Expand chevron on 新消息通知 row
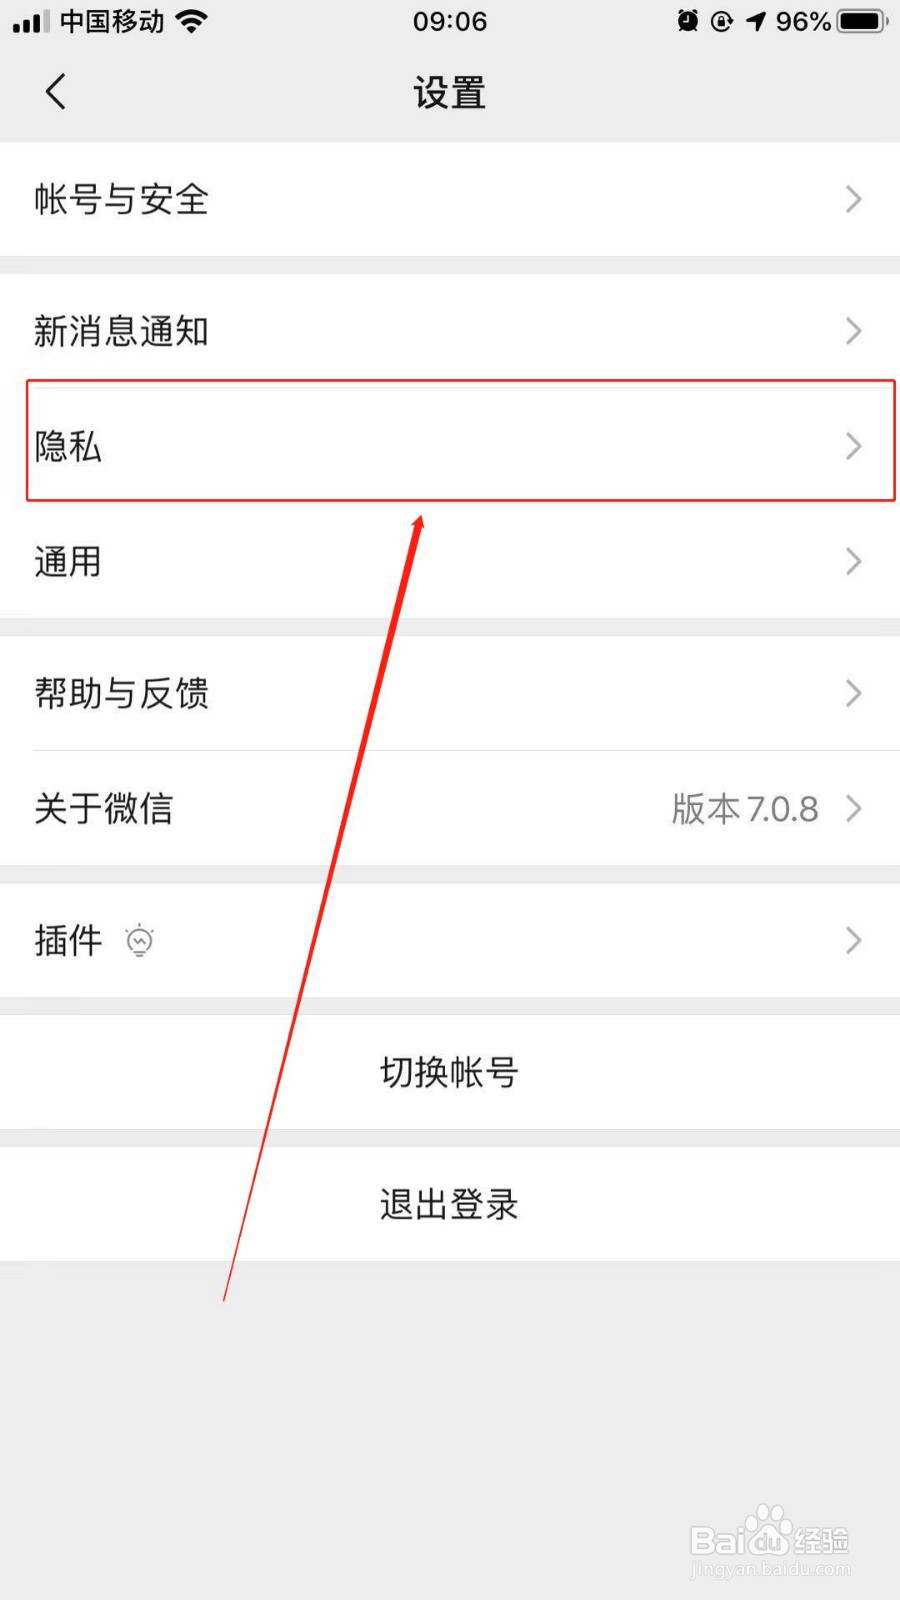 click(853, 331)
